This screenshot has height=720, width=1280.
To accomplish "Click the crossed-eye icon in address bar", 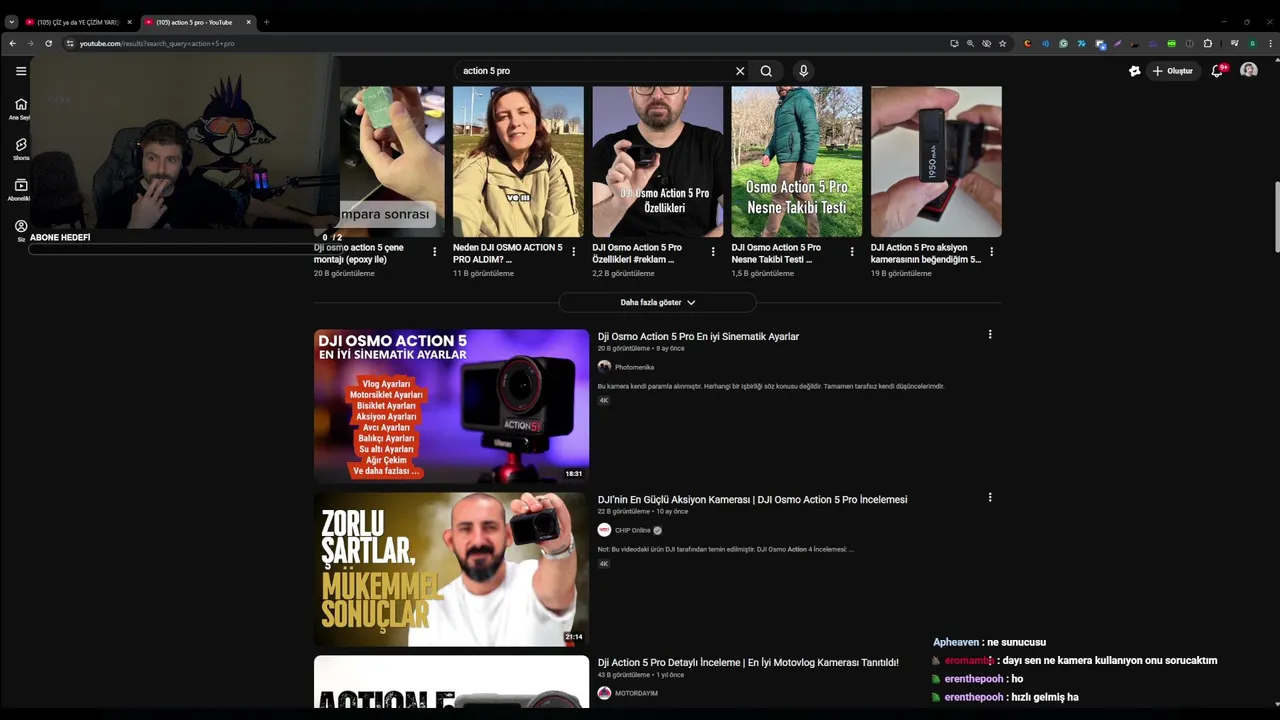I will (986, 43).
